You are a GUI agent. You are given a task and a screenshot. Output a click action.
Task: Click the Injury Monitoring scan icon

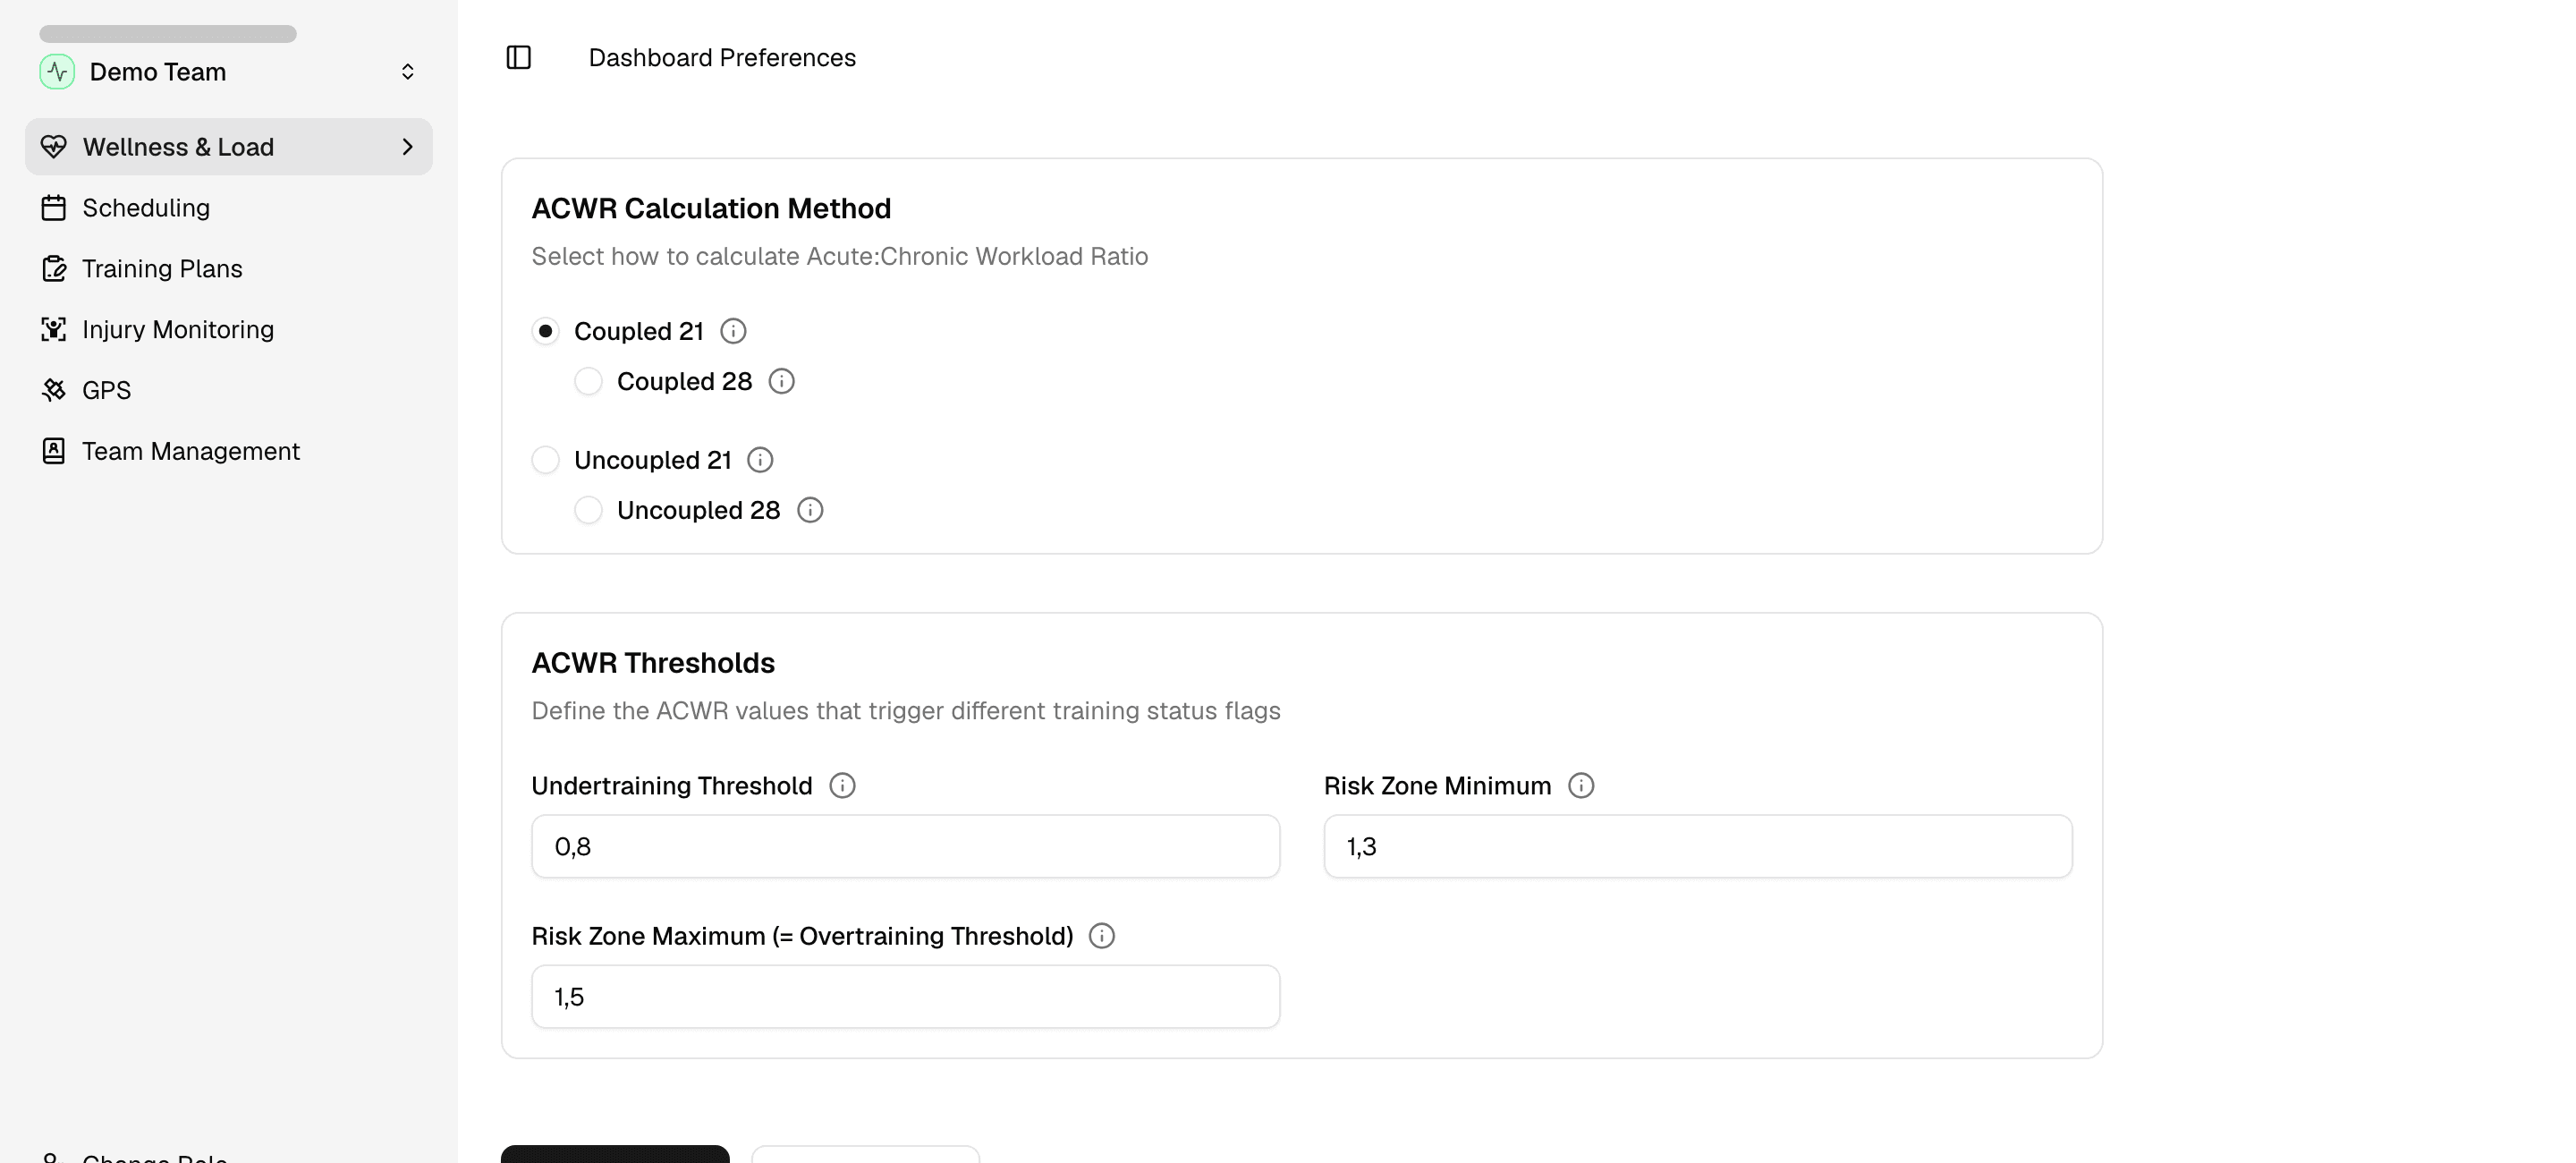click(54, 330)
